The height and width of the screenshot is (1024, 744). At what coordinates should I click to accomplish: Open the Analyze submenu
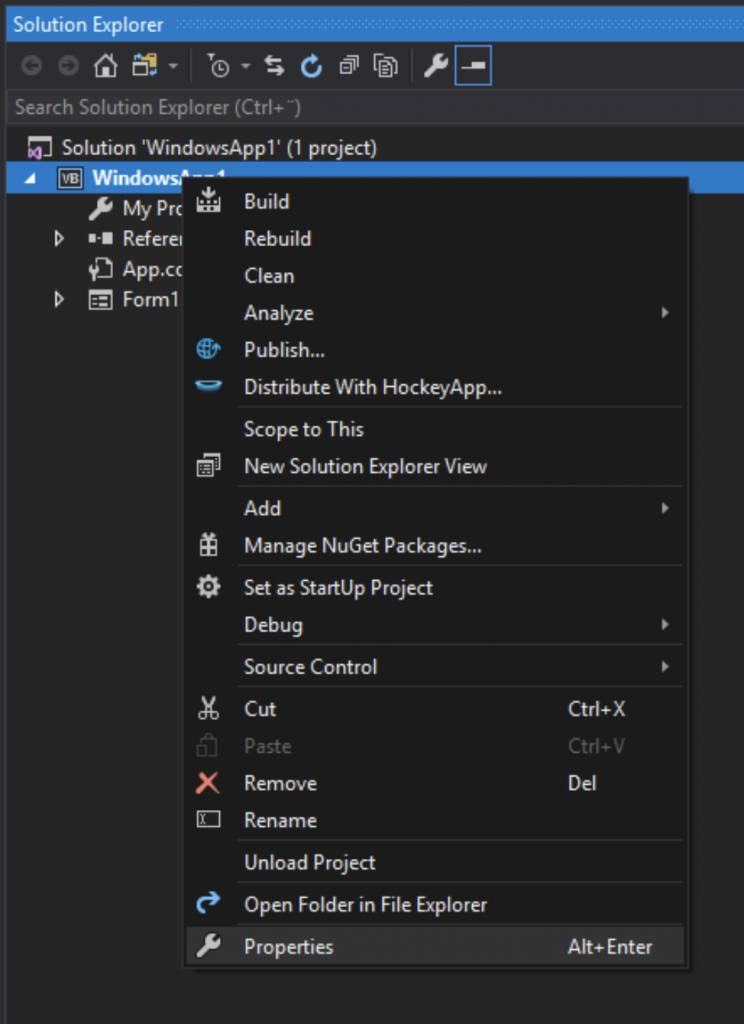tap(278, 313)
